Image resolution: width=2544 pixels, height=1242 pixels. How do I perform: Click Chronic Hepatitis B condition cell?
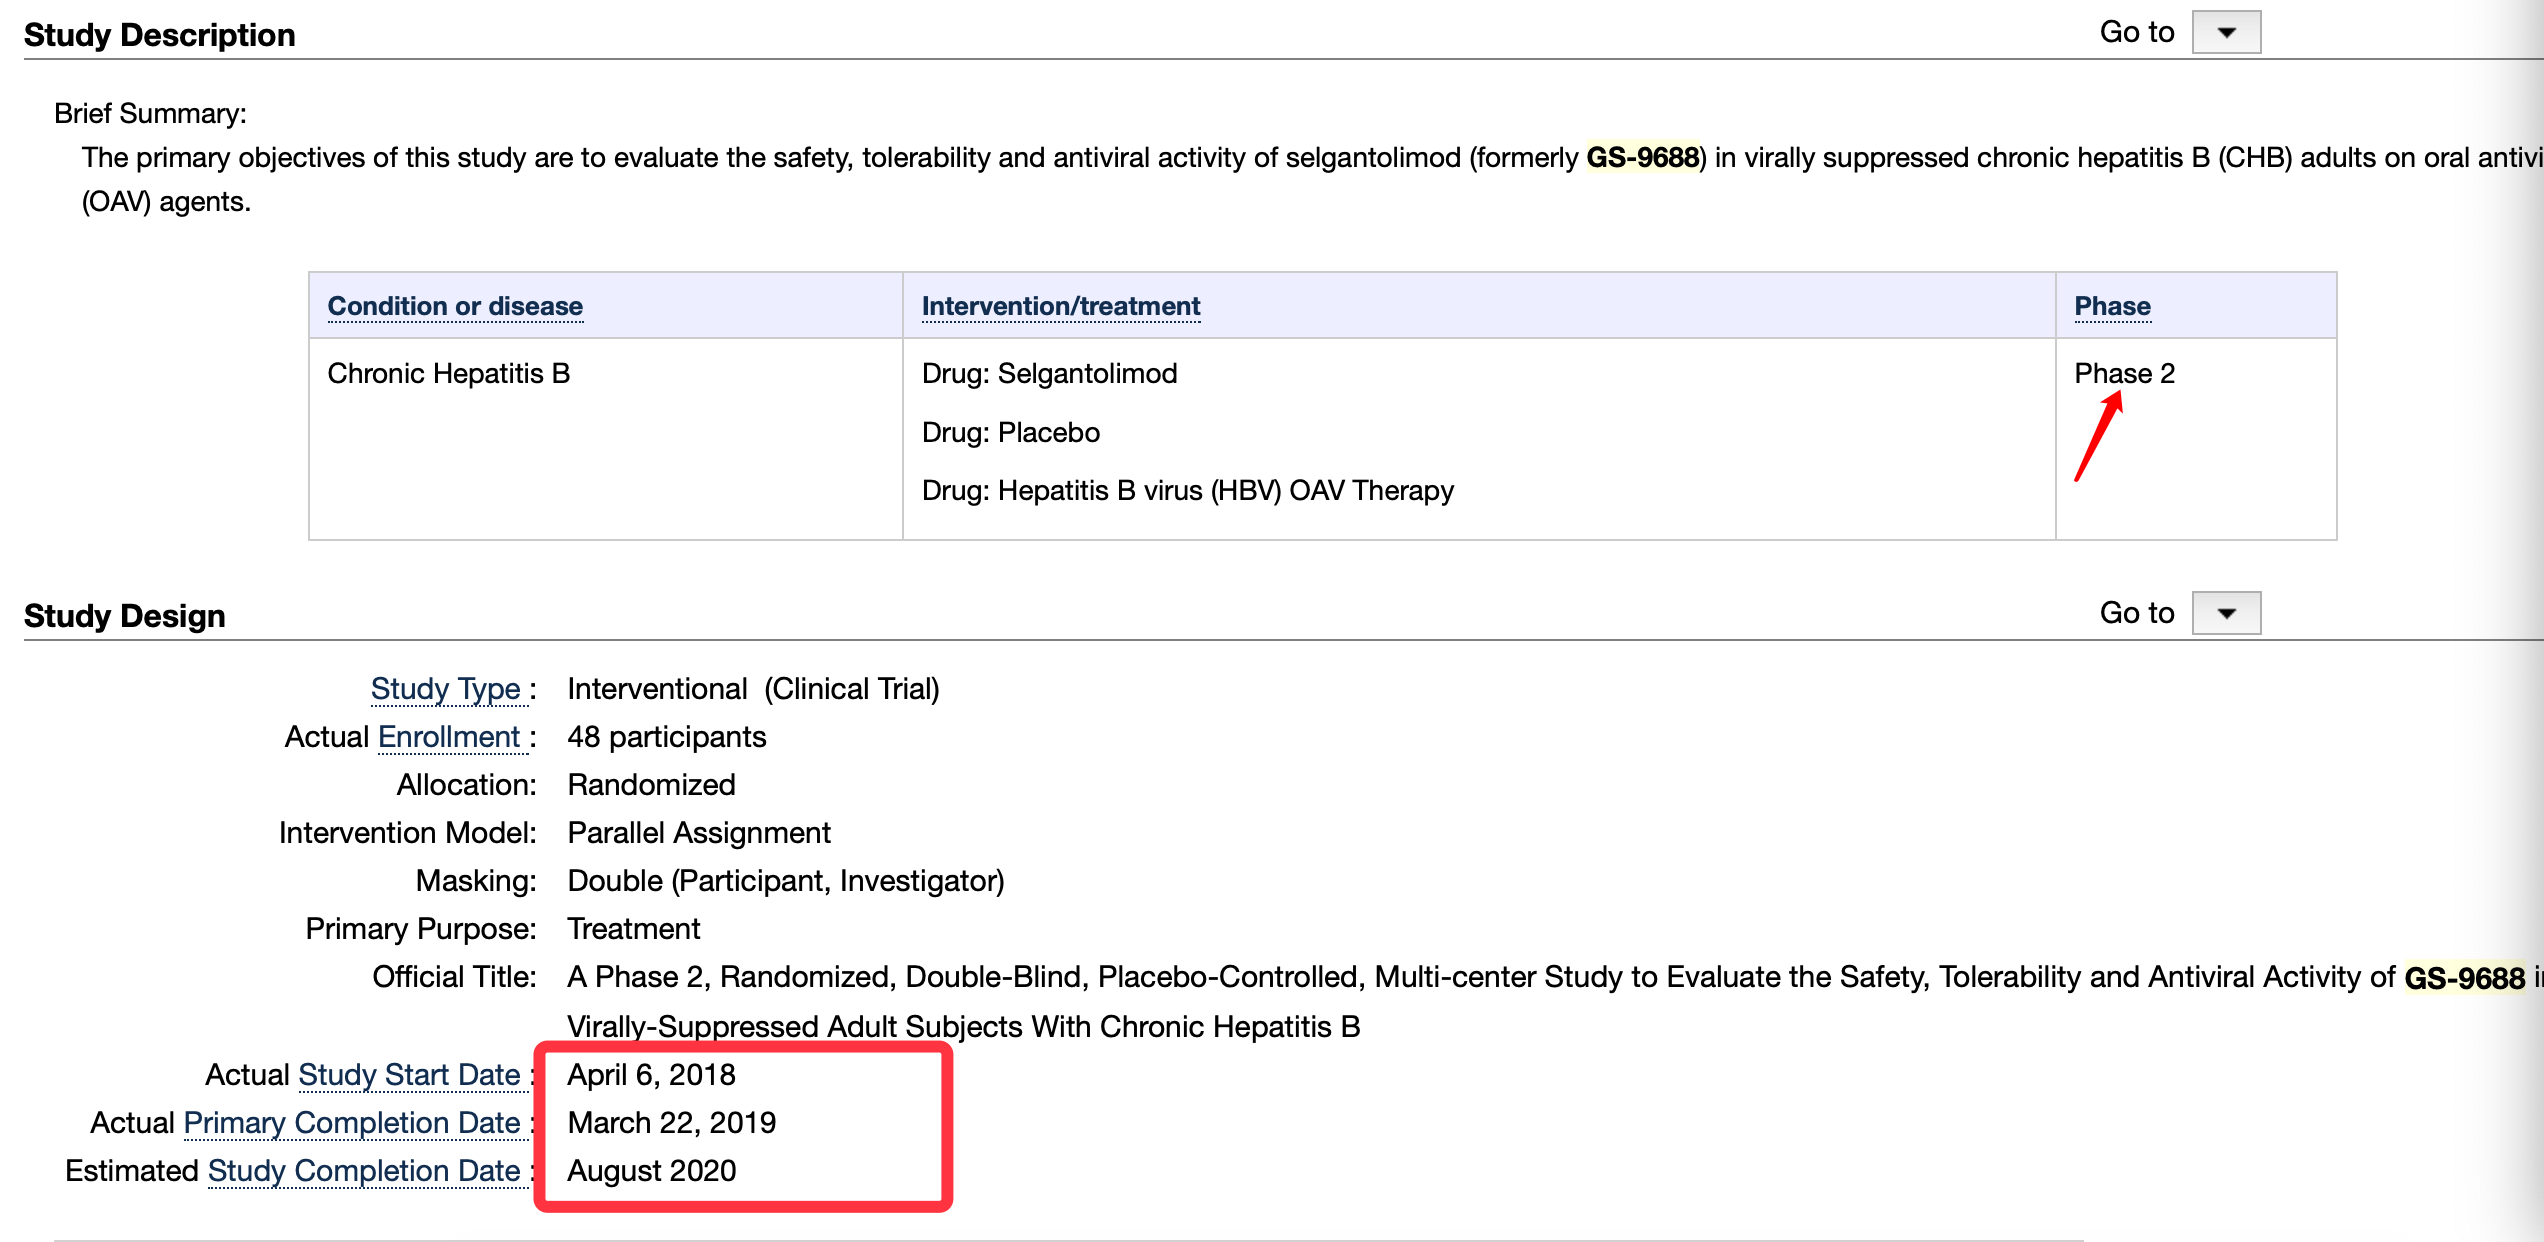449,373
